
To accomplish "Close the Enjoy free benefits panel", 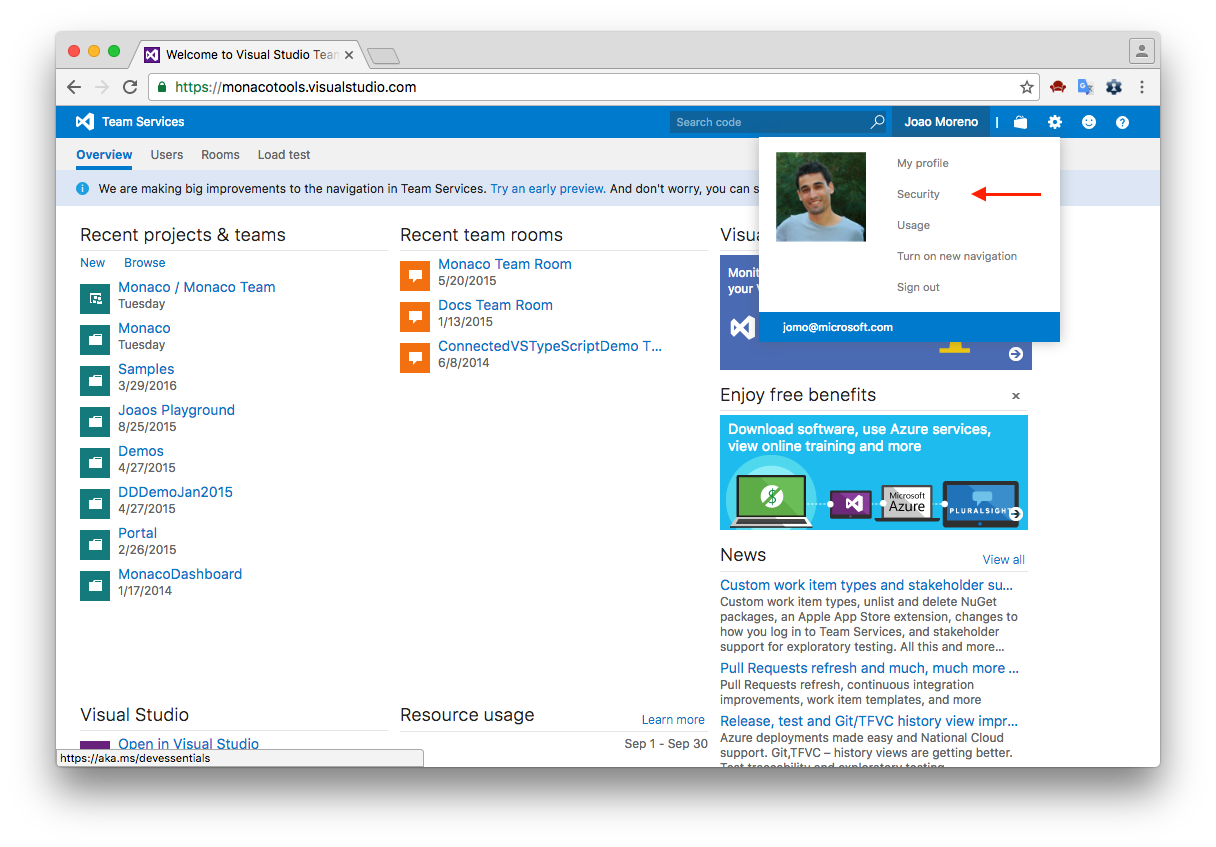I will click(x=1016, y=396).
